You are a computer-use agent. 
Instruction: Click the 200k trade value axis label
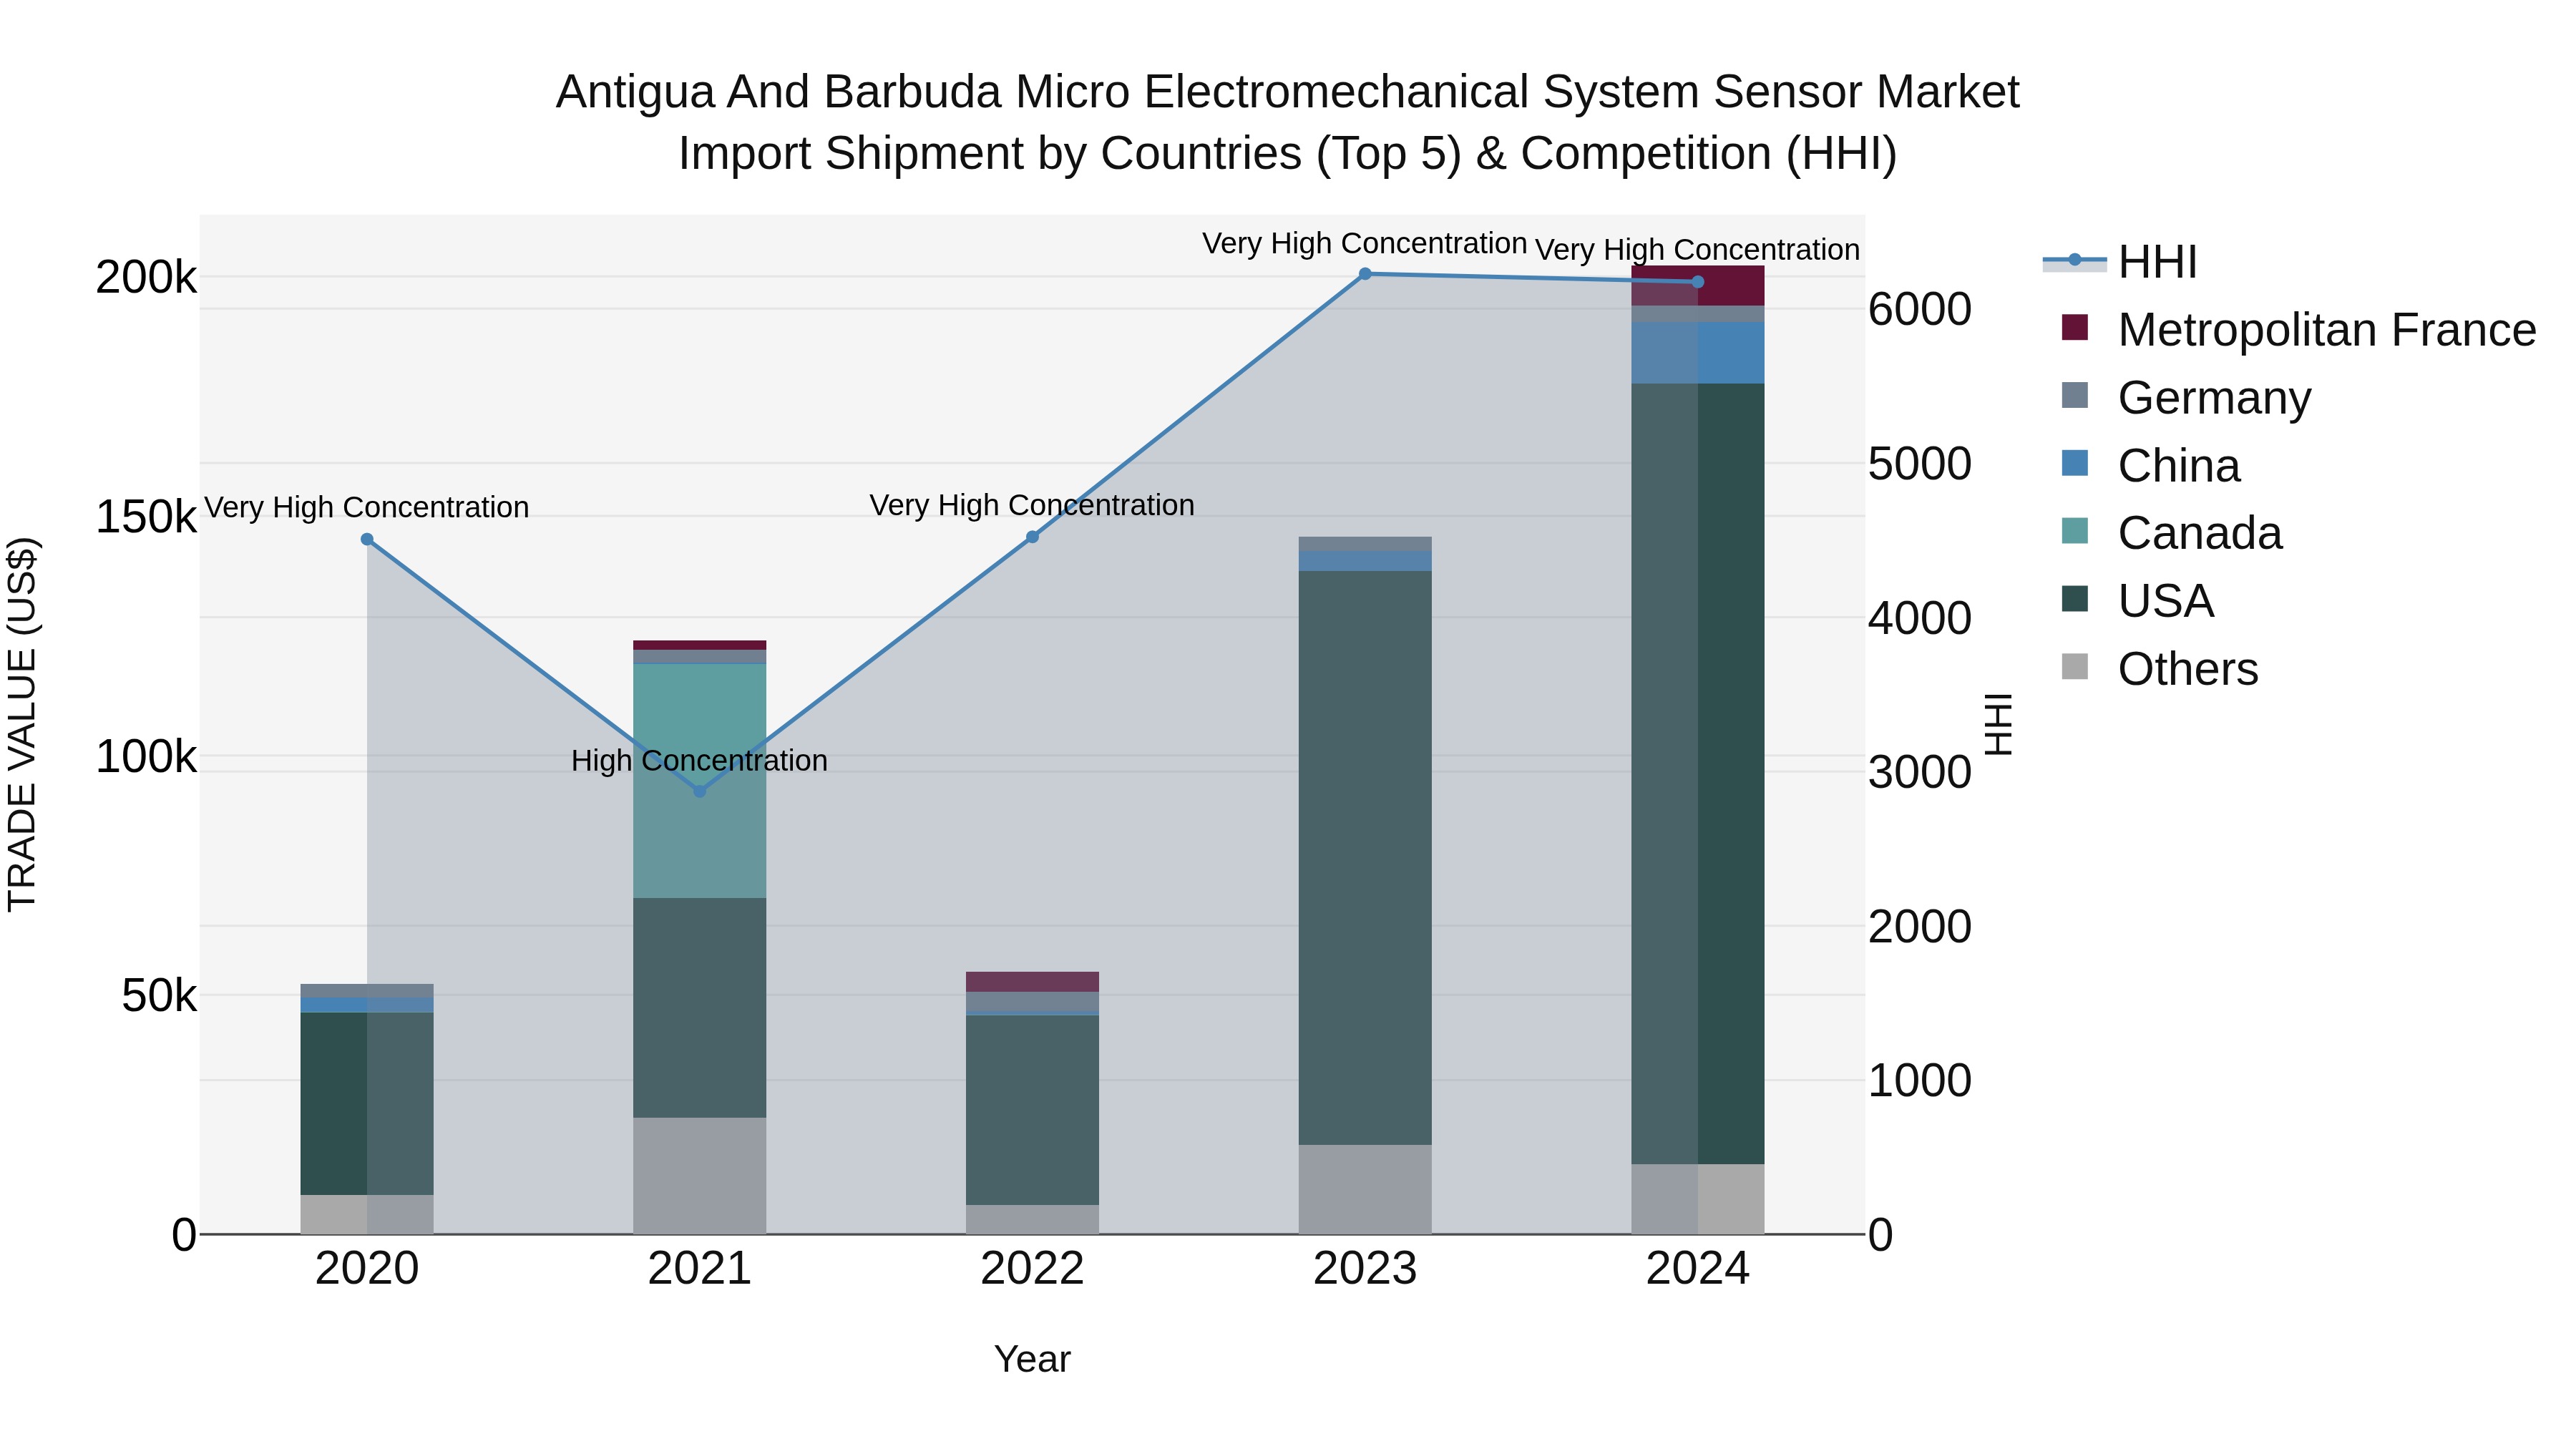(146, 278)
